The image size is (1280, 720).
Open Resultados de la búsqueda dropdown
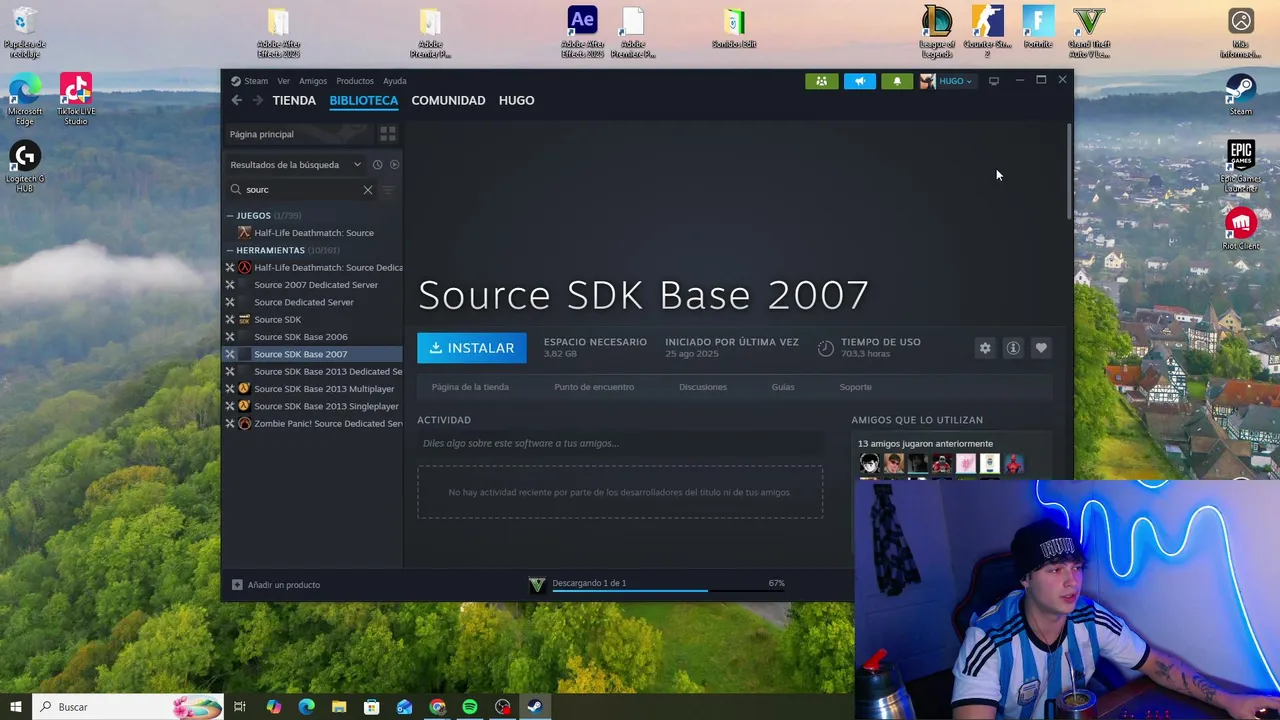(x=296, y=165)
